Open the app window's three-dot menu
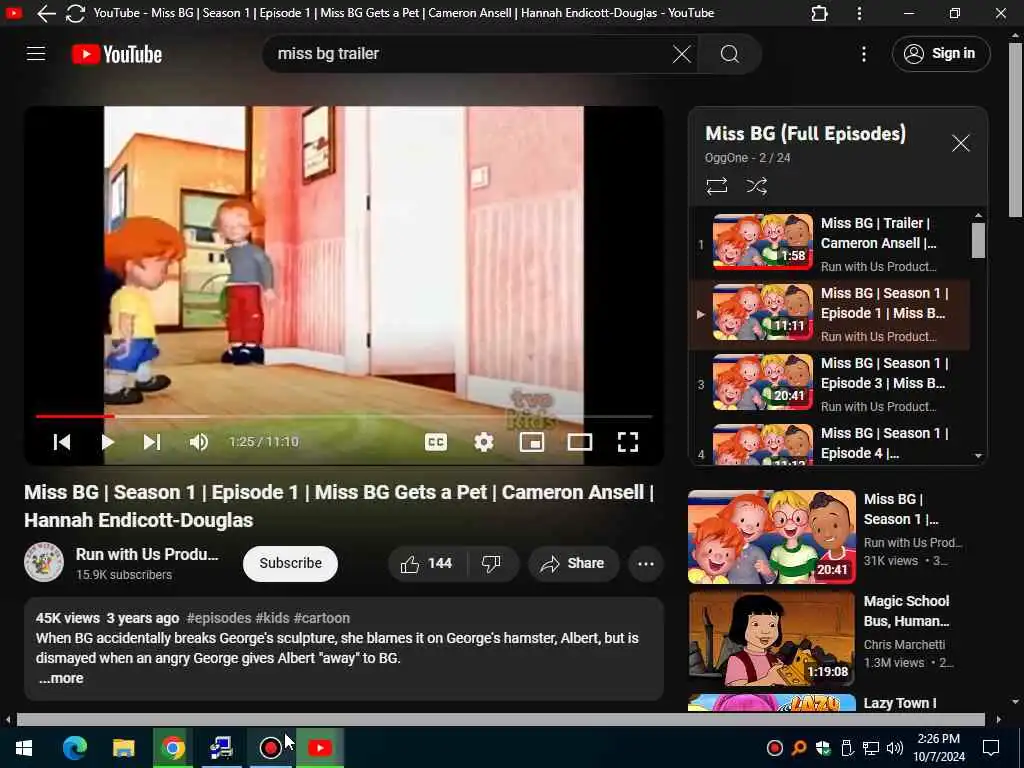This screenshot has width=1024, height=768. (859, 13)
